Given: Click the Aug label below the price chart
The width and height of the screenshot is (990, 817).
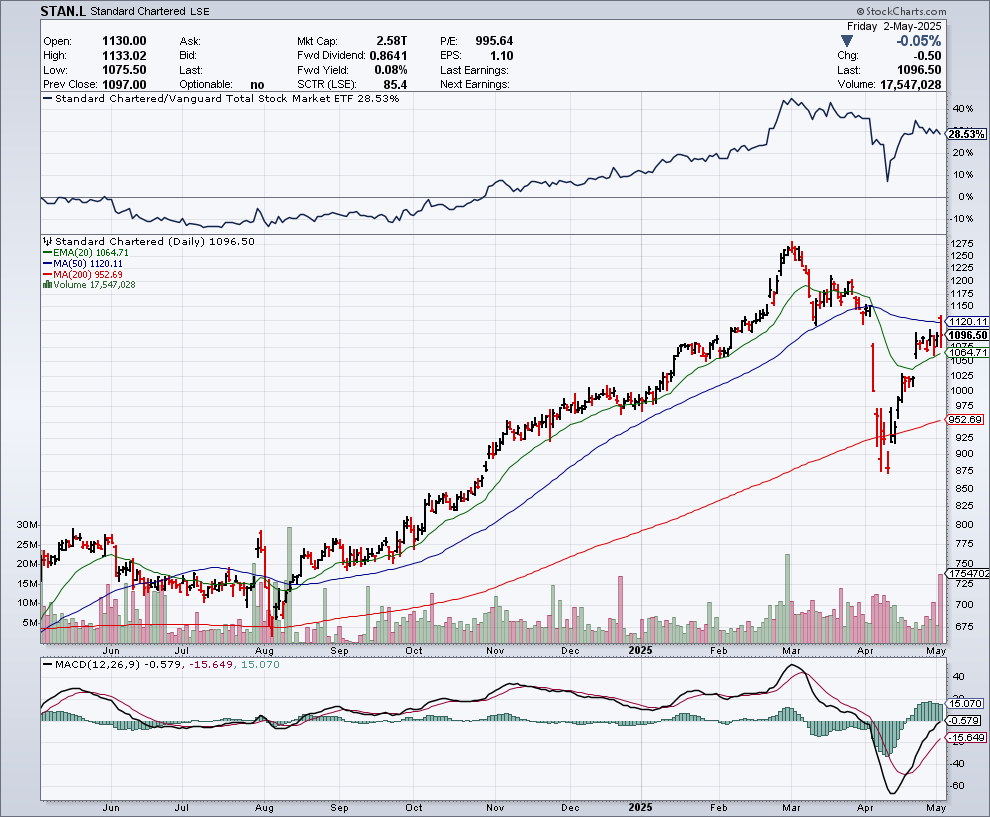Looking at the screenshot, I should [264, 650].
